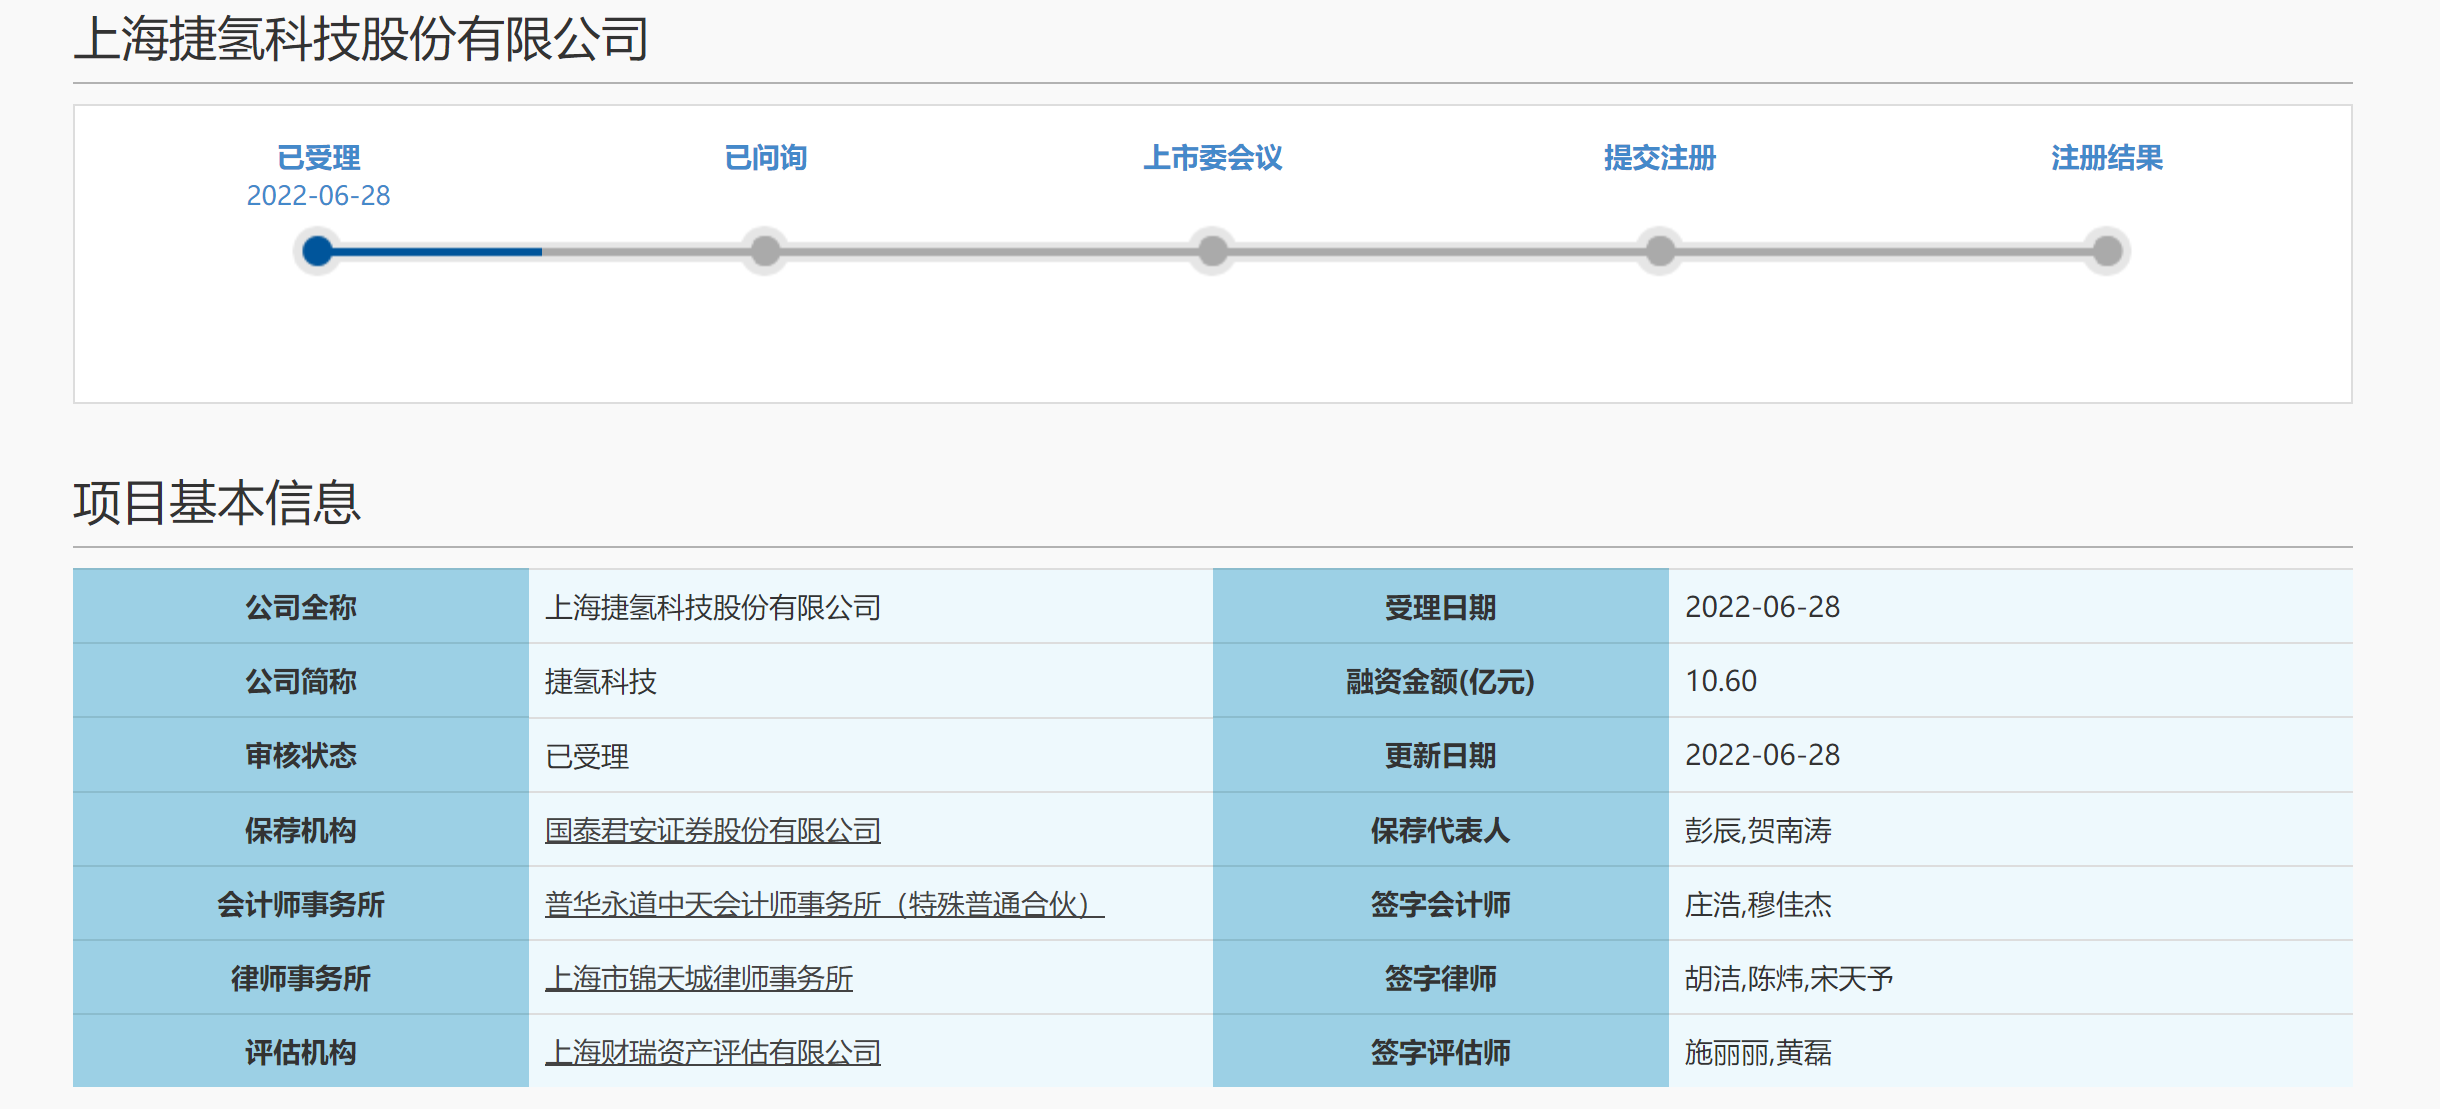Click the 更新日期 header cell
Image resolution: width=2440 pixels, height=1109 pixels.
click(1440, 755)
